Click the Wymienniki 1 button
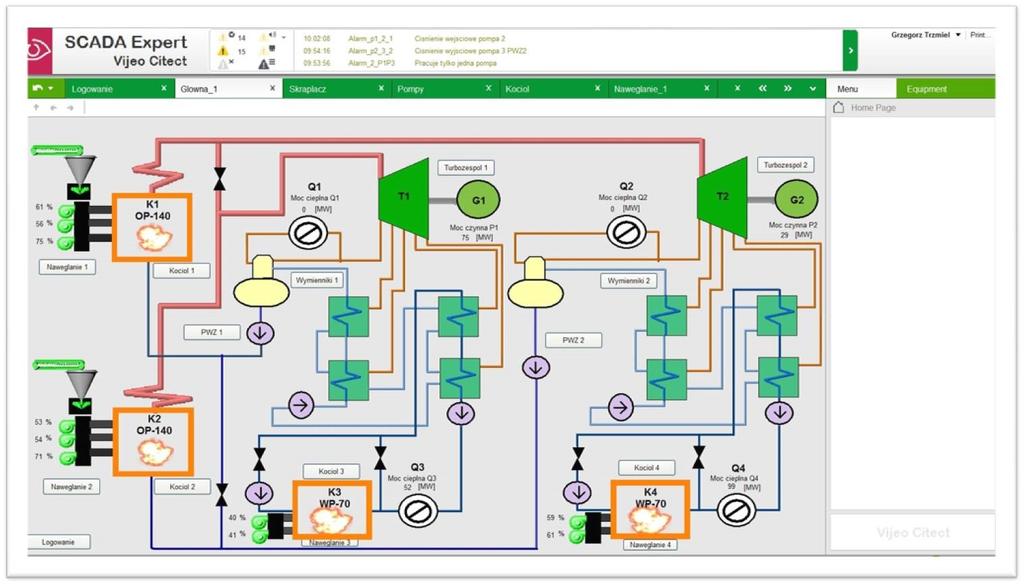The image size is (1024, 585). click(317, 280)
